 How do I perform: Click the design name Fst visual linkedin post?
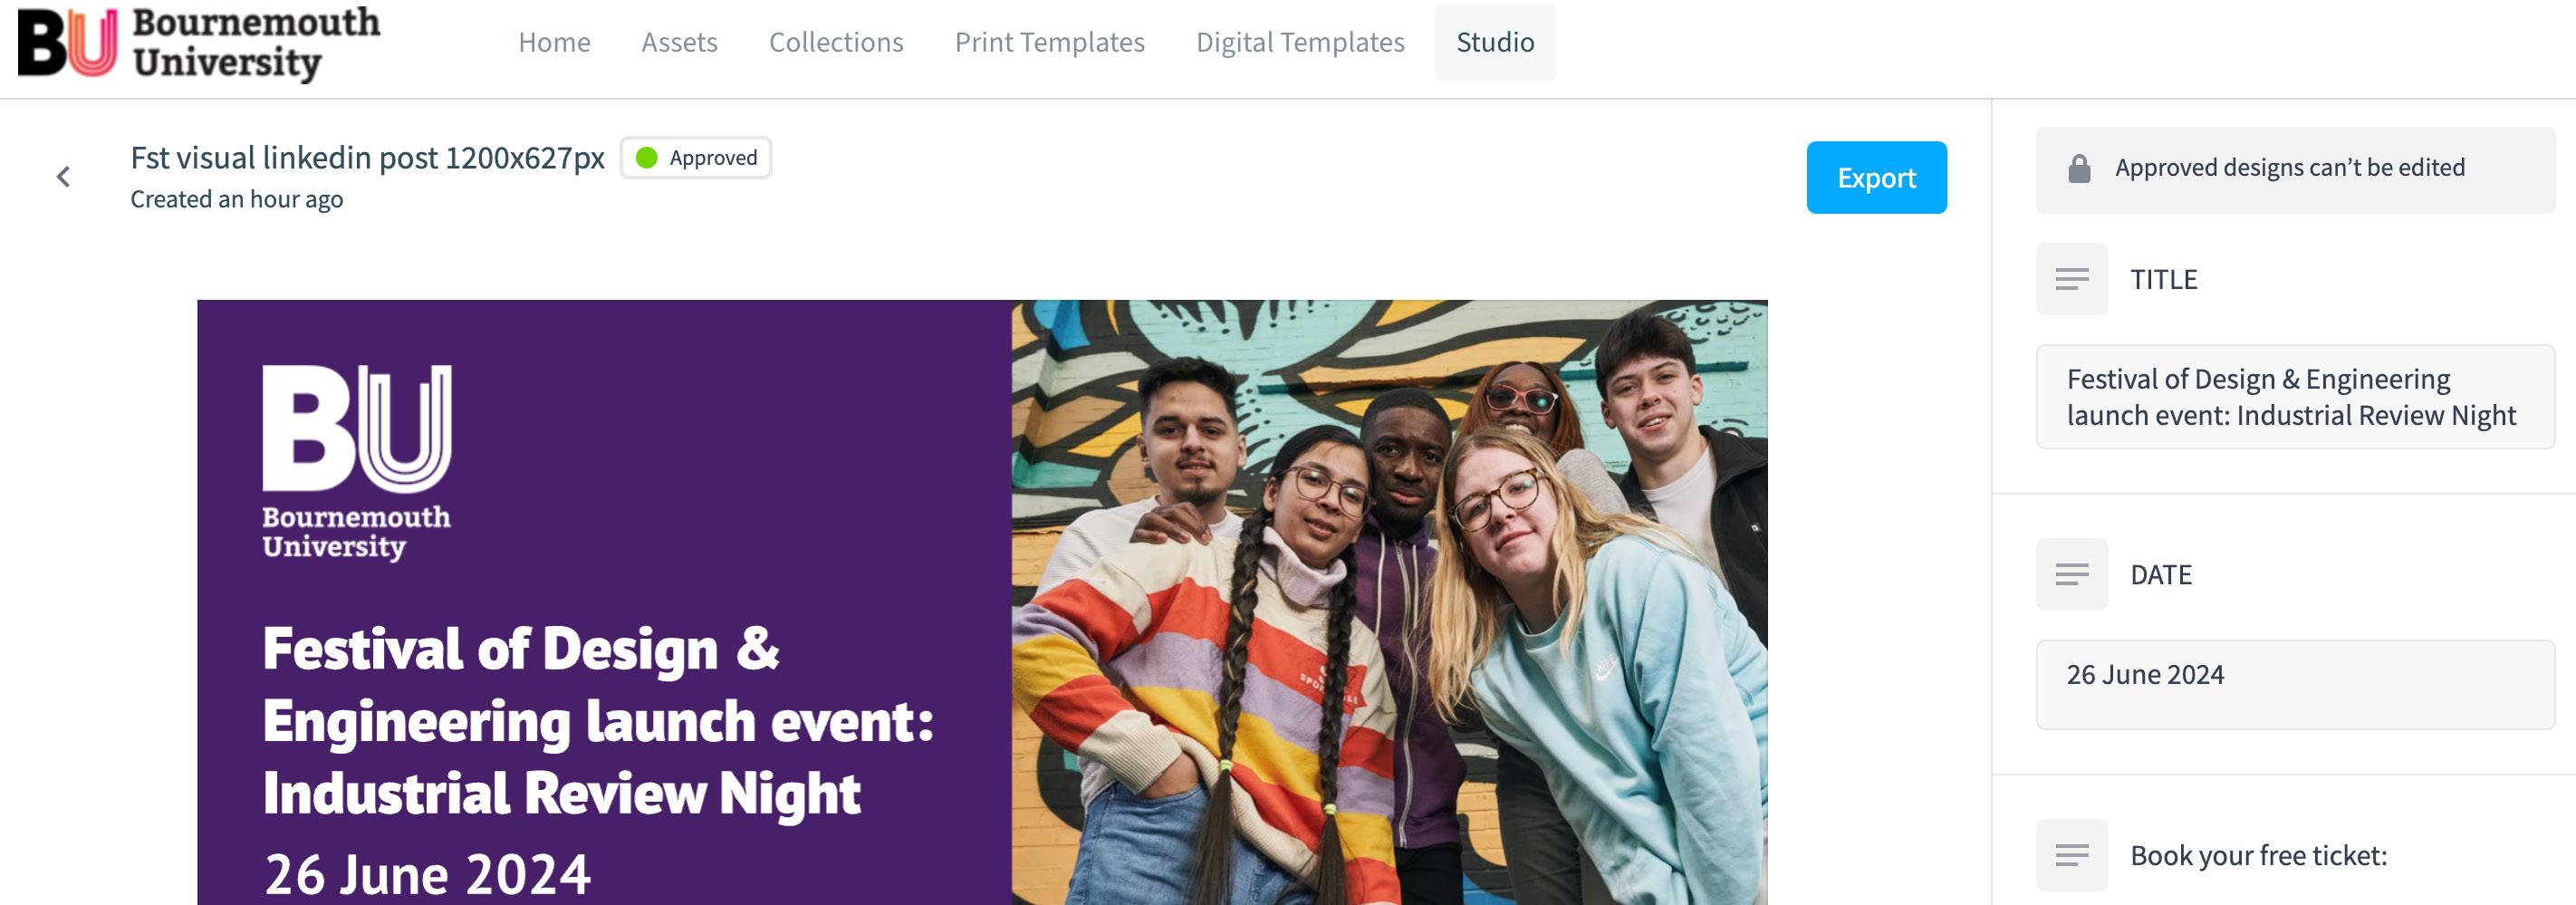pyautogui.click(x=368, y=158)
